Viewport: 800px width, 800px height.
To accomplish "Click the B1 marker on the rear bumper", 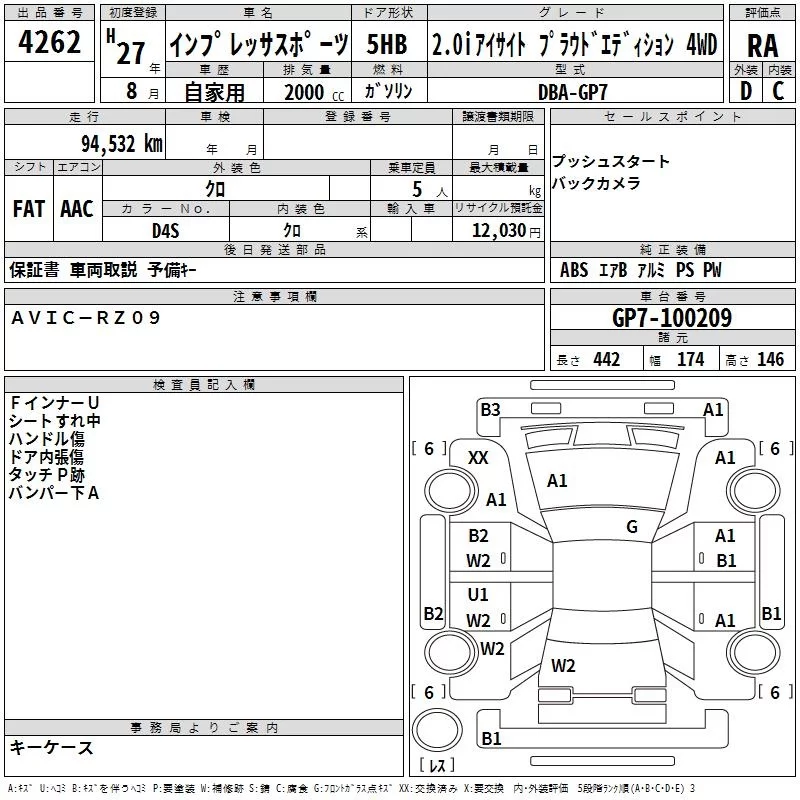I will click(491, 739).
